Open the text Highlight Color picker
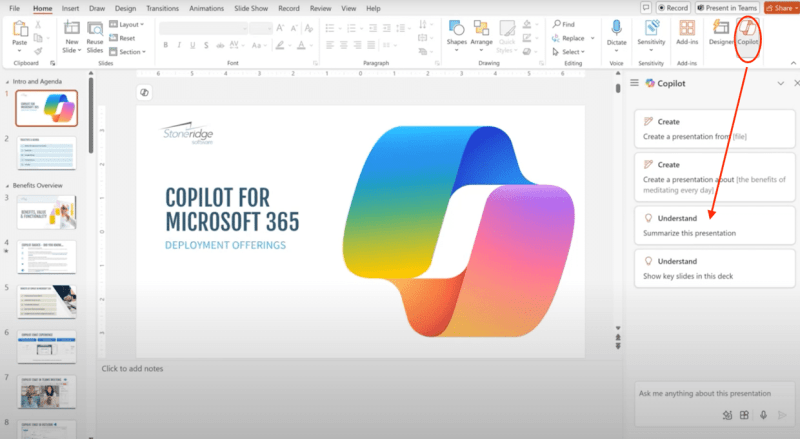This screenshot has width=800, height=439. click(x=282, y=45)
